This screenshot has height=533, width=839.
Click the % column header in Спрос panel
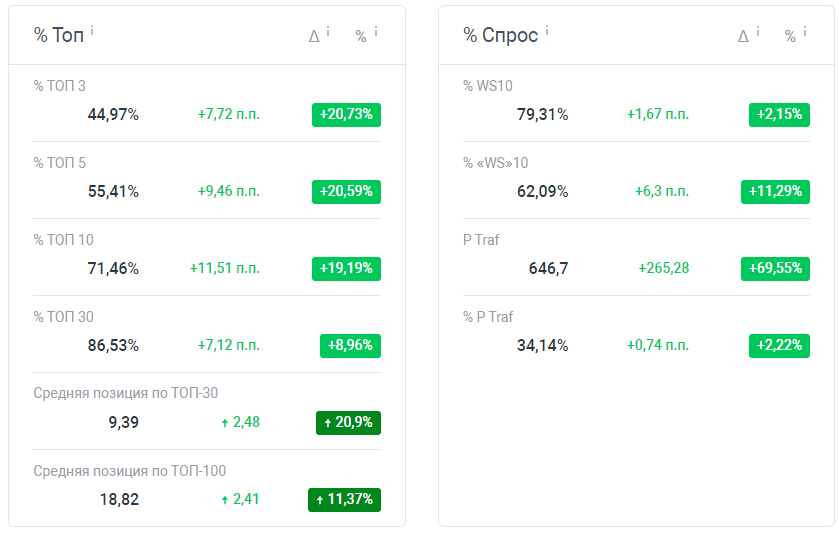790,36
